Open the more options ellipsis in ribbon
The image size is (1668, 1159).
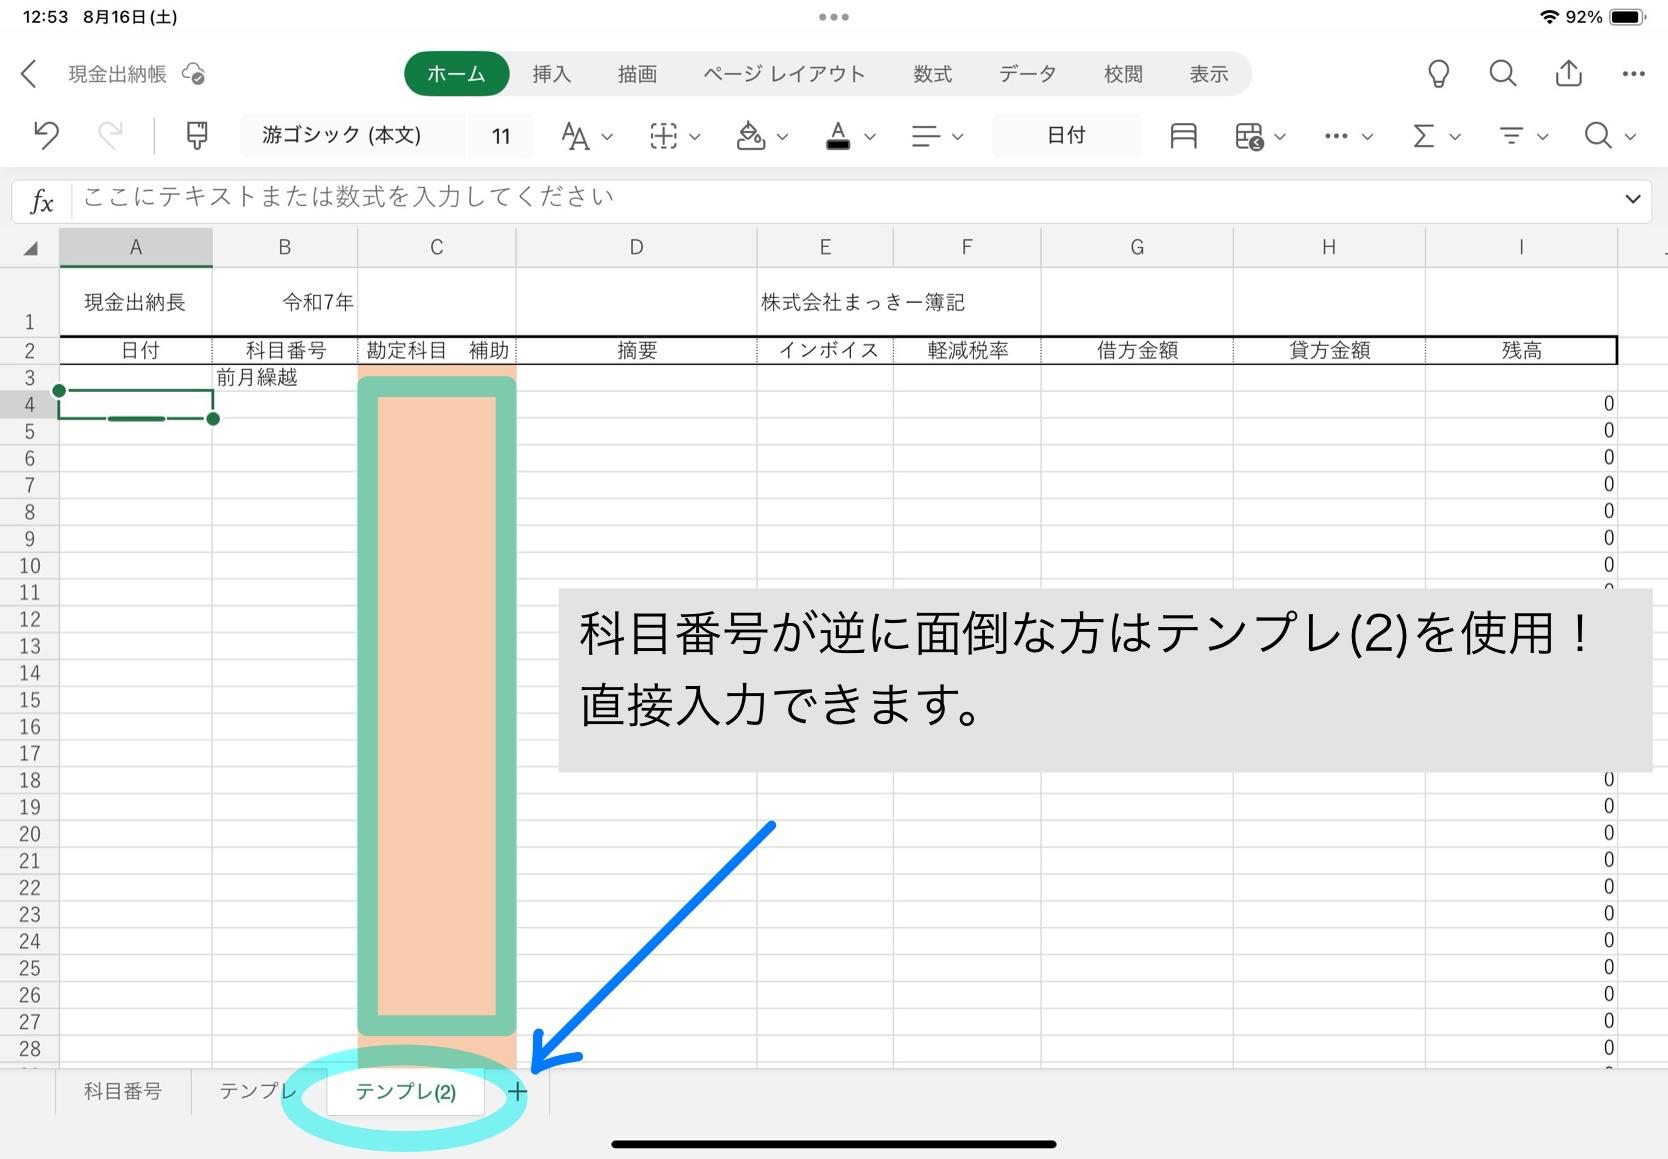click(x=1336, y=136)
